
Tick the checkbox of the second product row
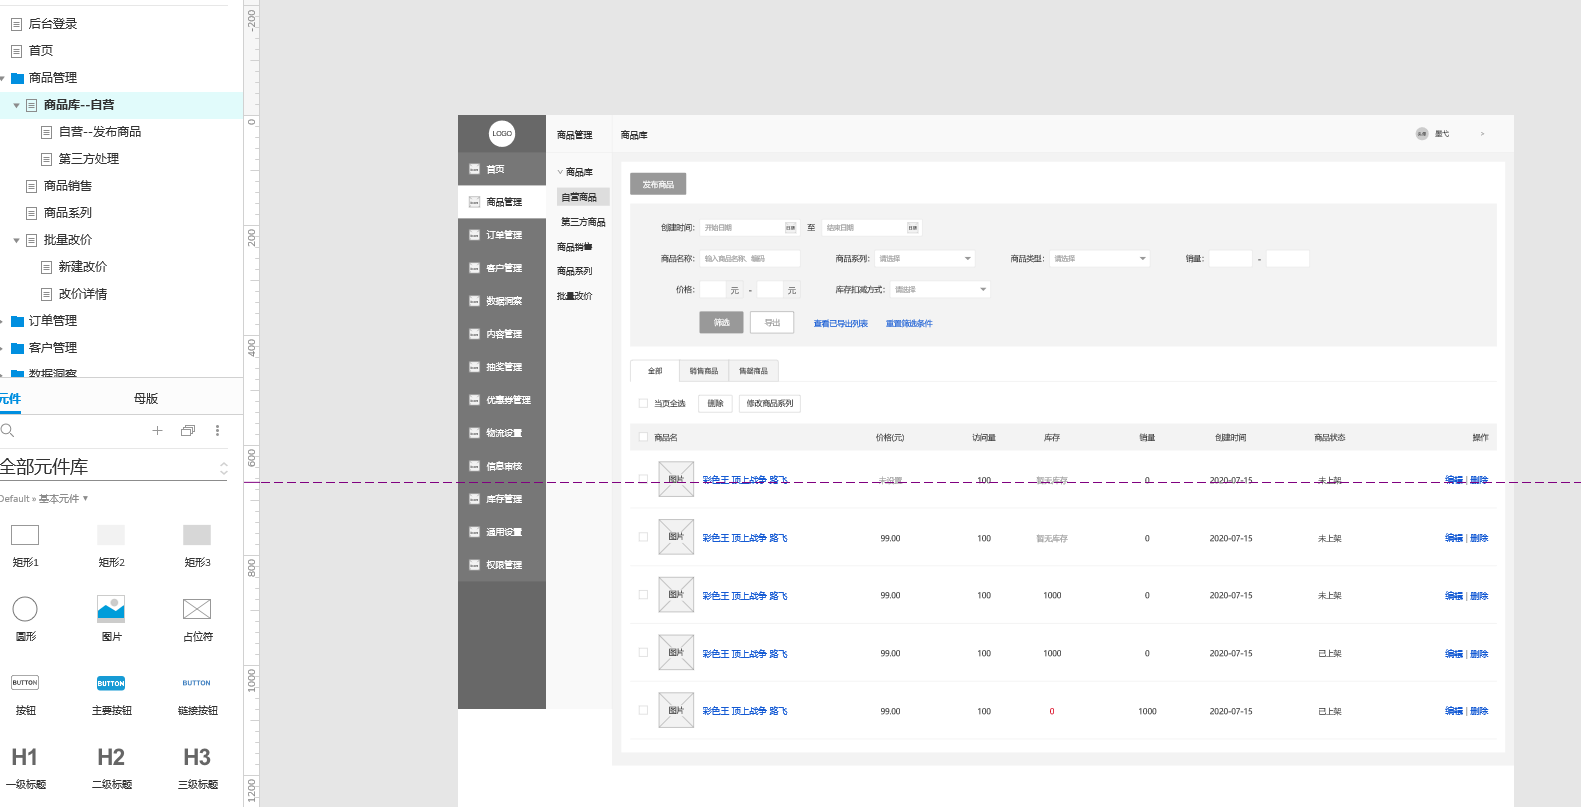coord(643,537)
